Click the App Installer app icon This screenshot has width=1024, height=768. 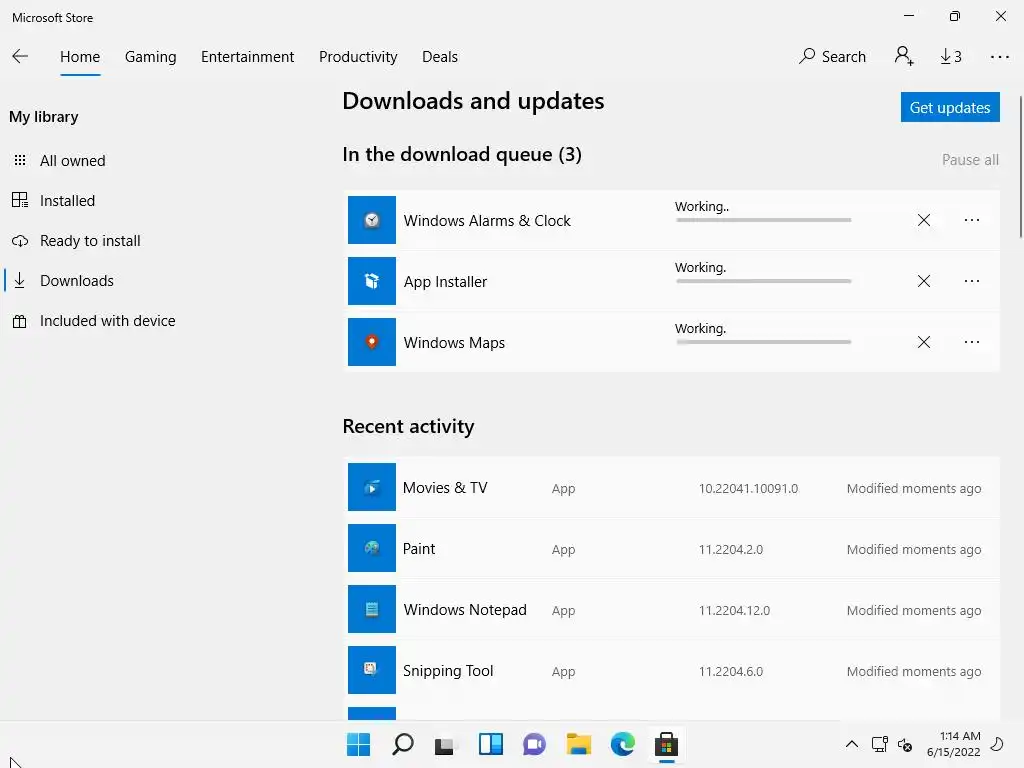(x=372, y=281)
